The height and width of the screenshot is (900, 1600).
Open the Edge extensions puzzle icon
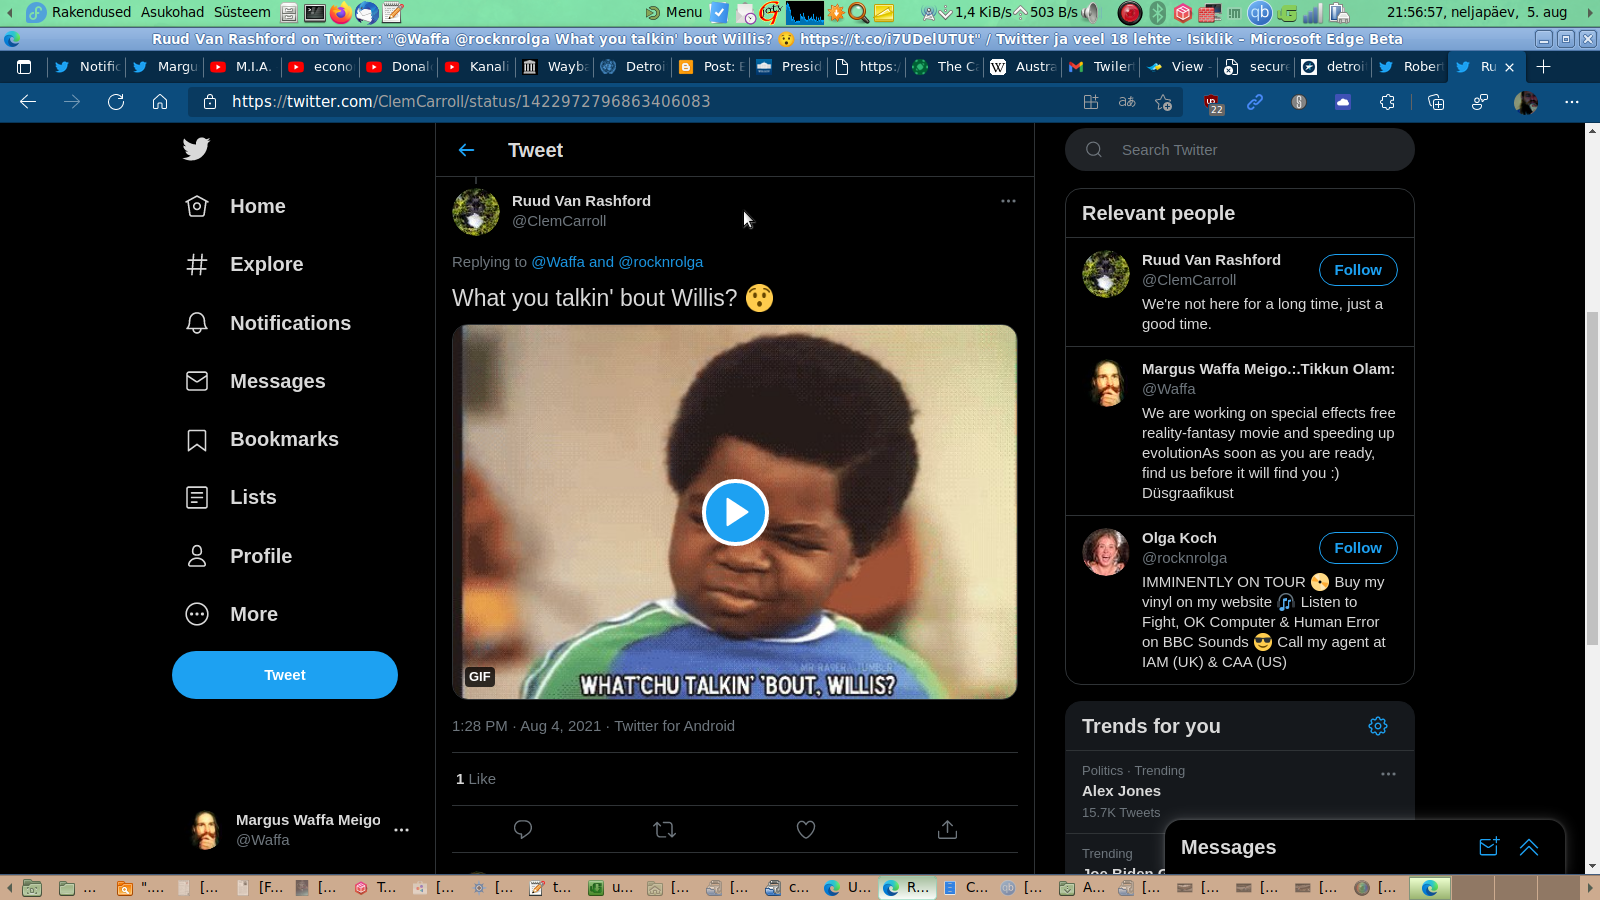coord(1387,102)
